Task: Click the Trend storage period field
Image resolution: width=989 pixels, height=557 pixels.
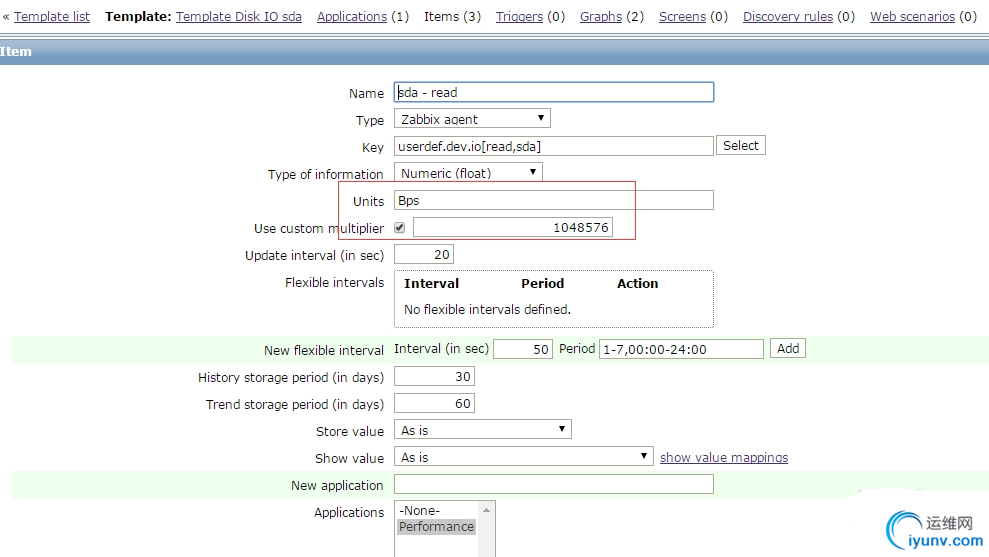Action: 435,403
